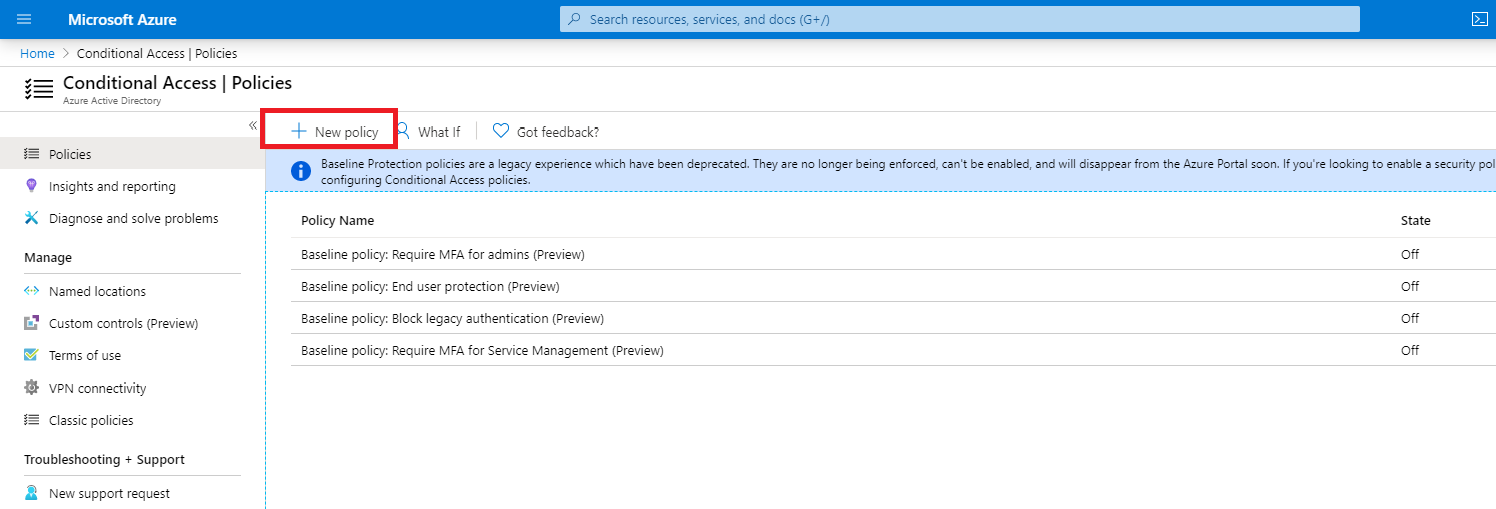Click Off state for Block legacy authentication row

(1410, 318)
